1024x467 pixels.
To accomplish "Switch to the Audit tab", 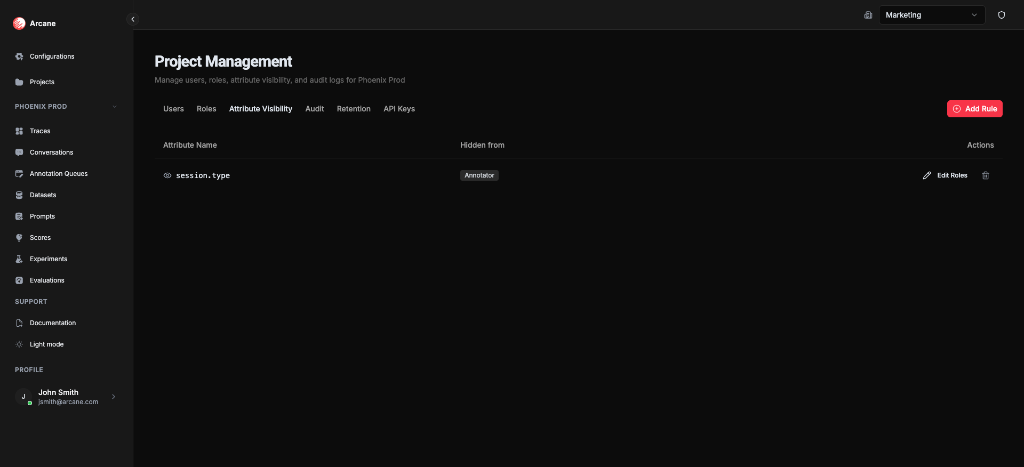I will 315,109.
